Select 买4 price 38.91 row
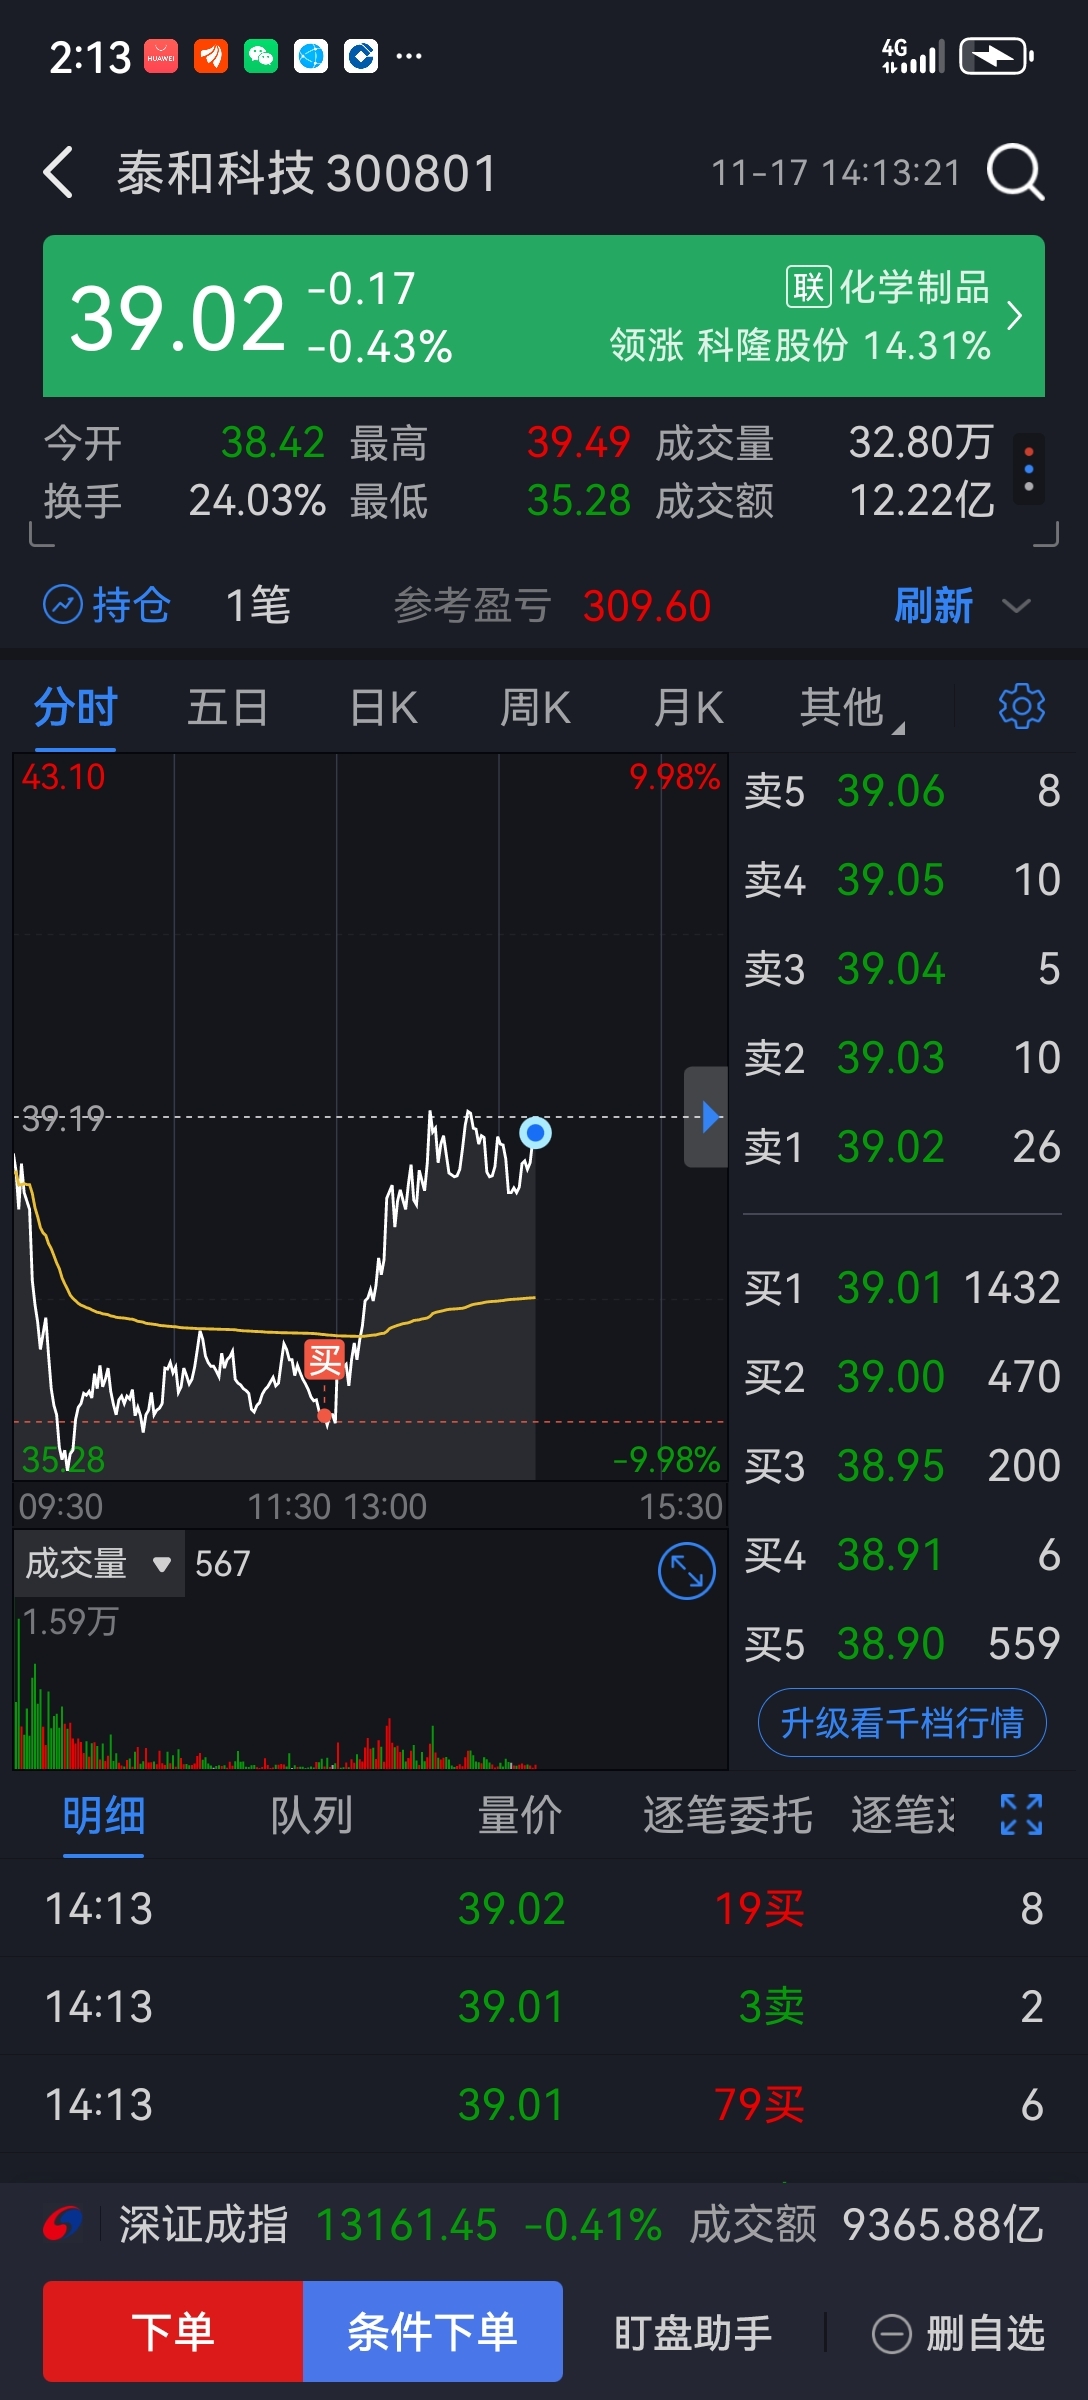This screenshot has height=2400, width=1088. tap(902, 1555)
